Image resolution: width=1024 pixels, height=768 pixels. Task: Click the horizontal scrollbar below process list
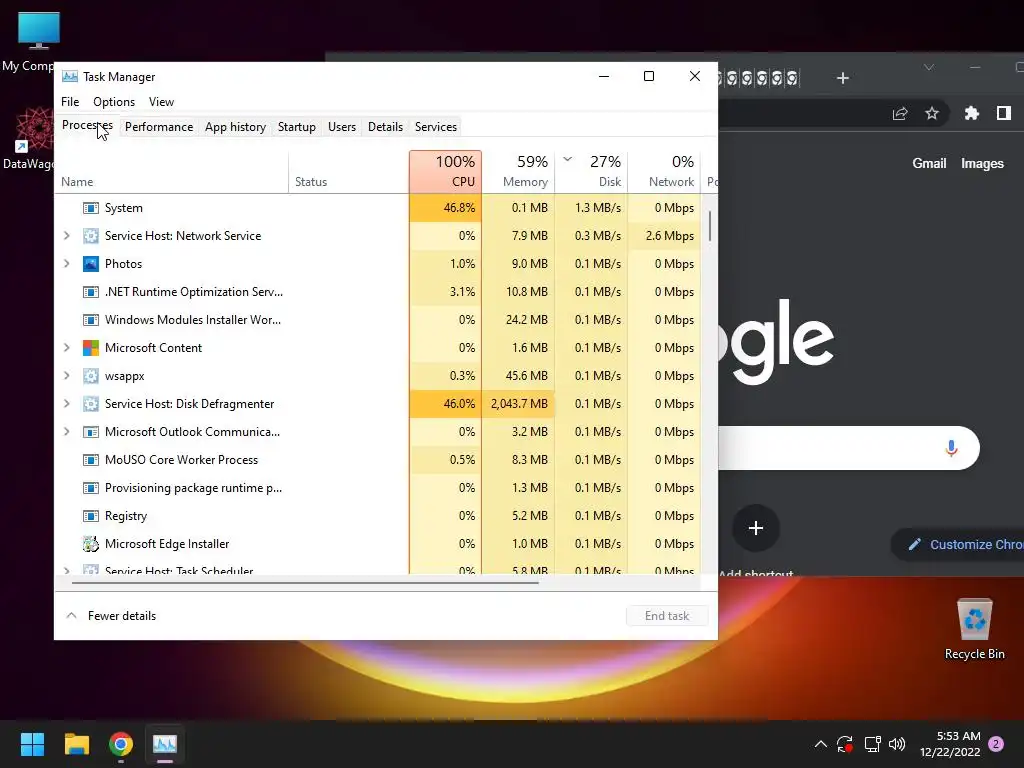point(305,582)
